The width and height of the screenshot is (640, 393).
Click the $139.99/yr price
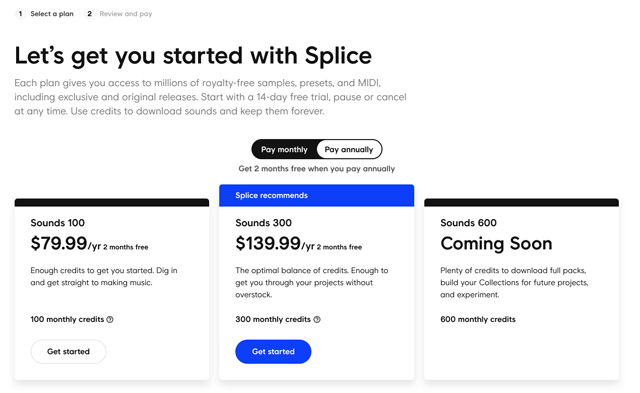coord(275,244)
